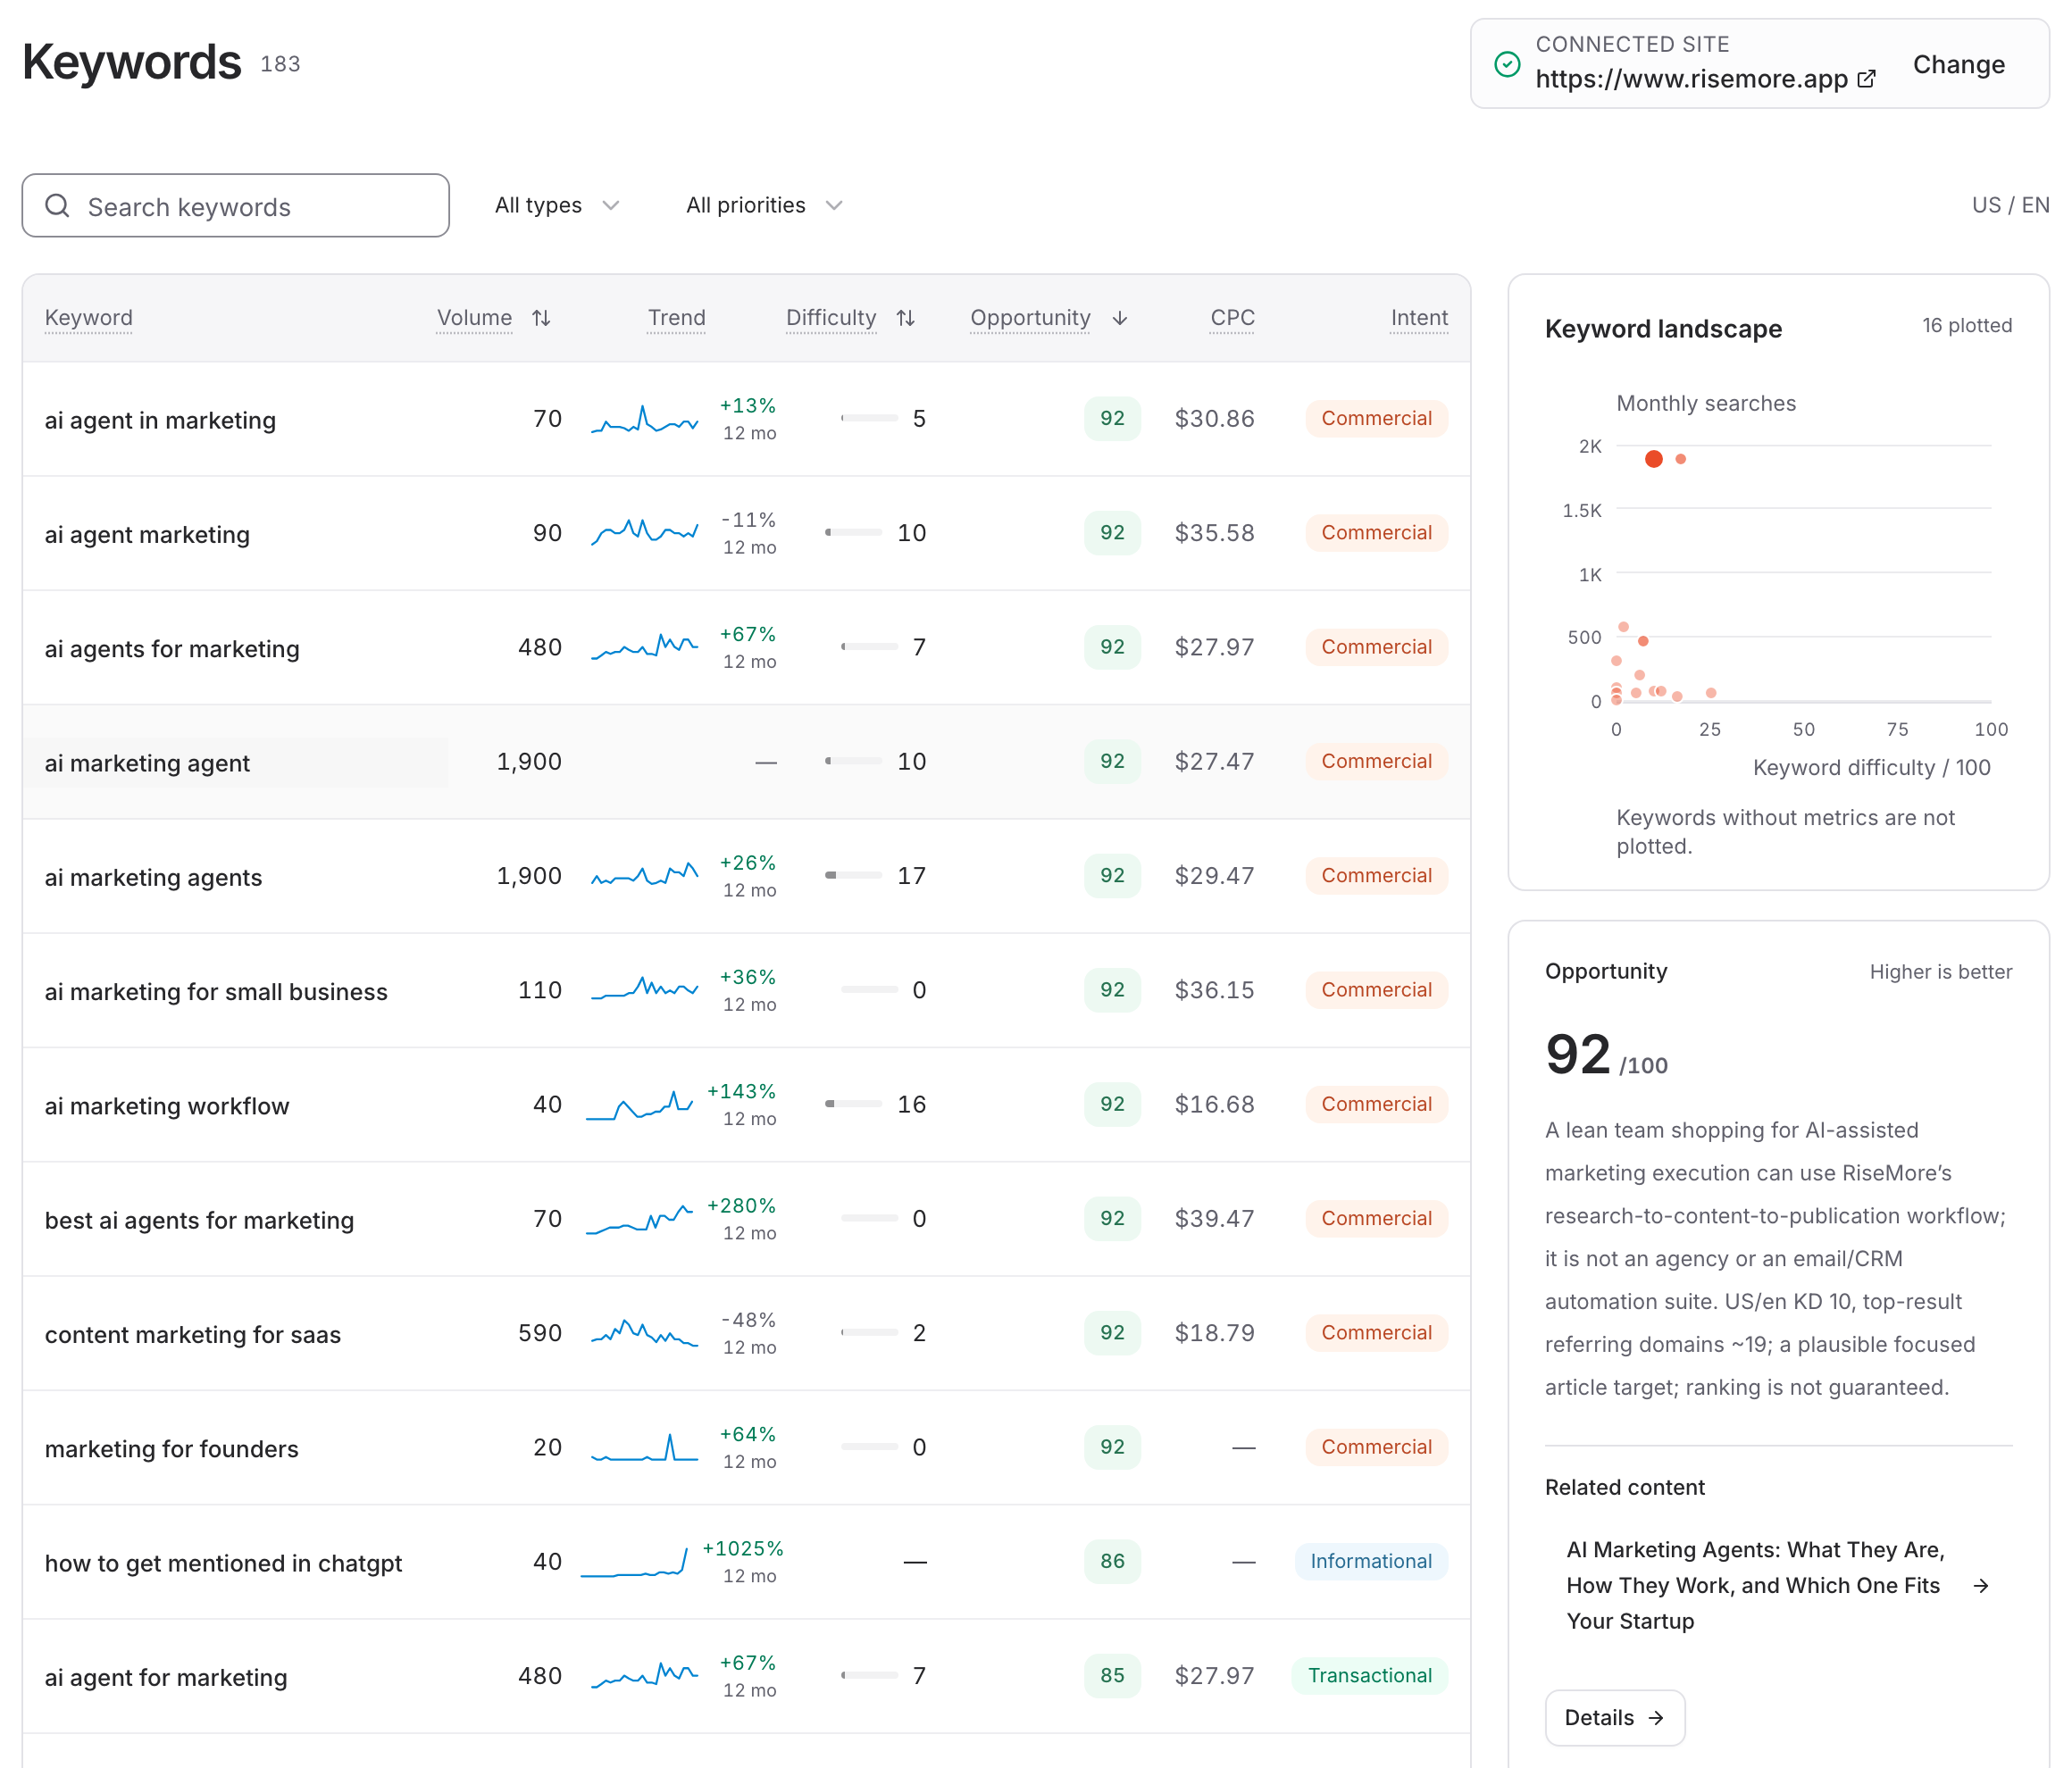Open the All priorities dropdown

(x=764, y=205)
